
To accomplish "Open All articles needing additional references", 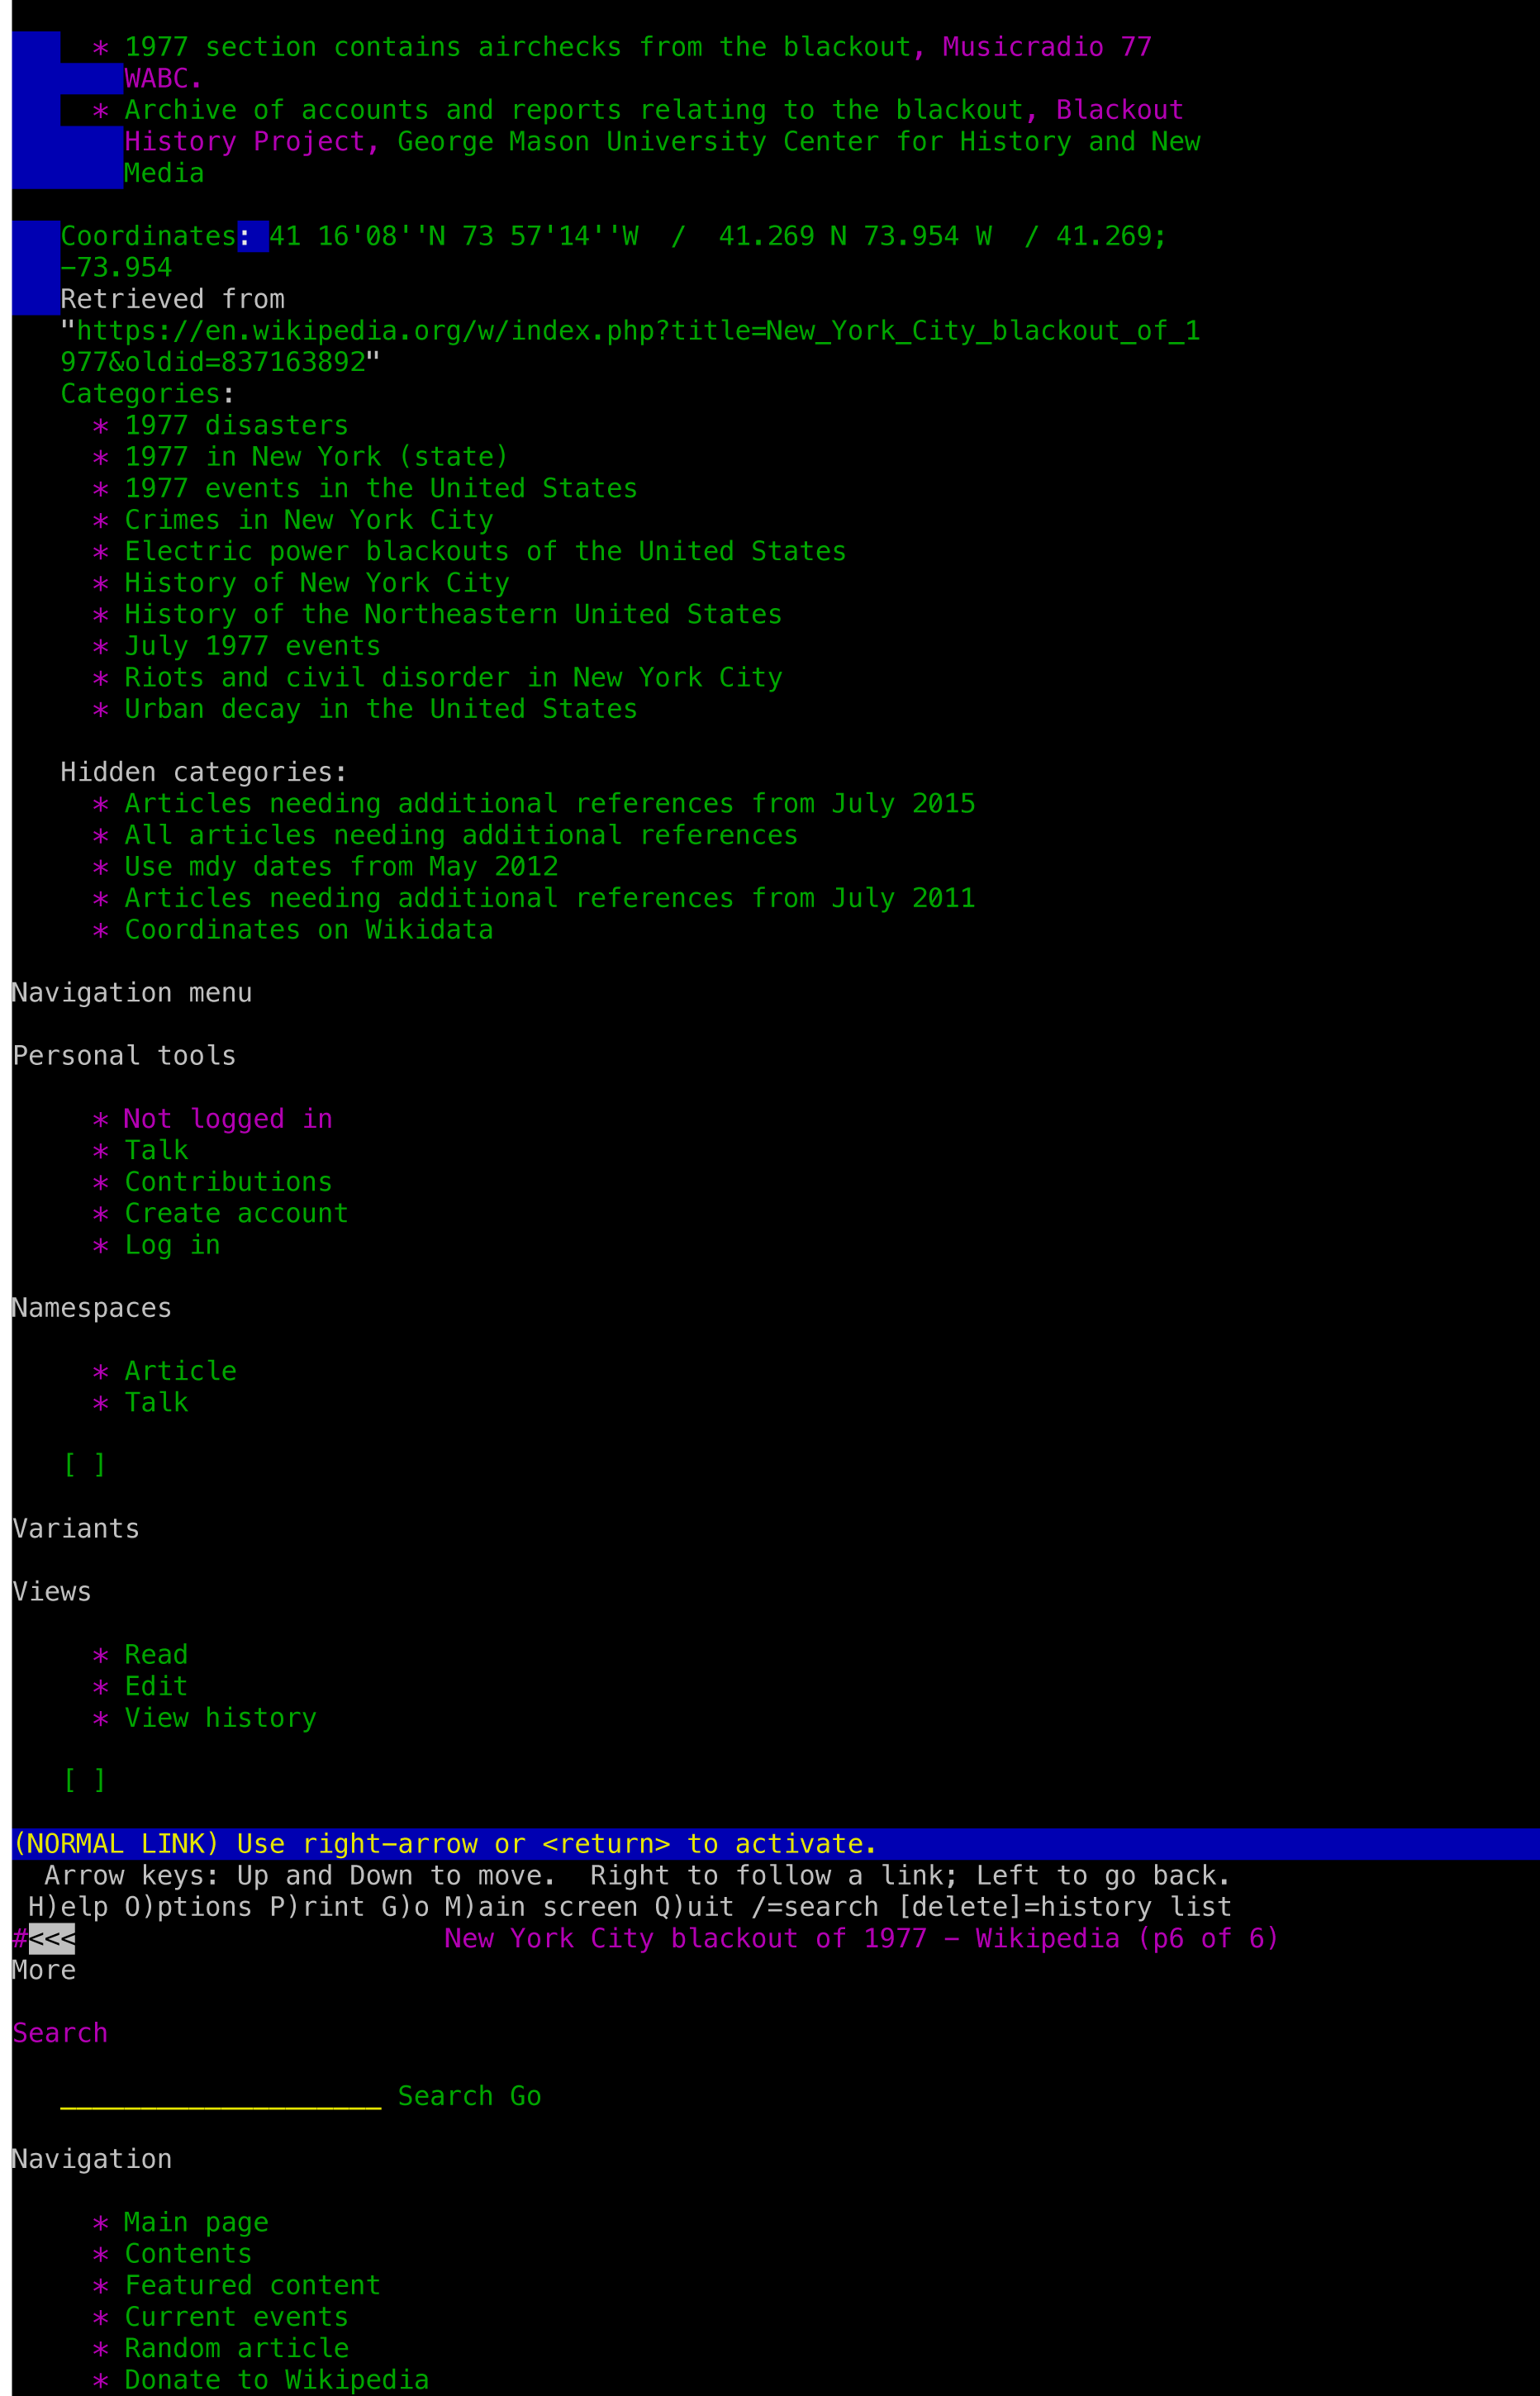I will pyautogui.click(x=461, y=835).
